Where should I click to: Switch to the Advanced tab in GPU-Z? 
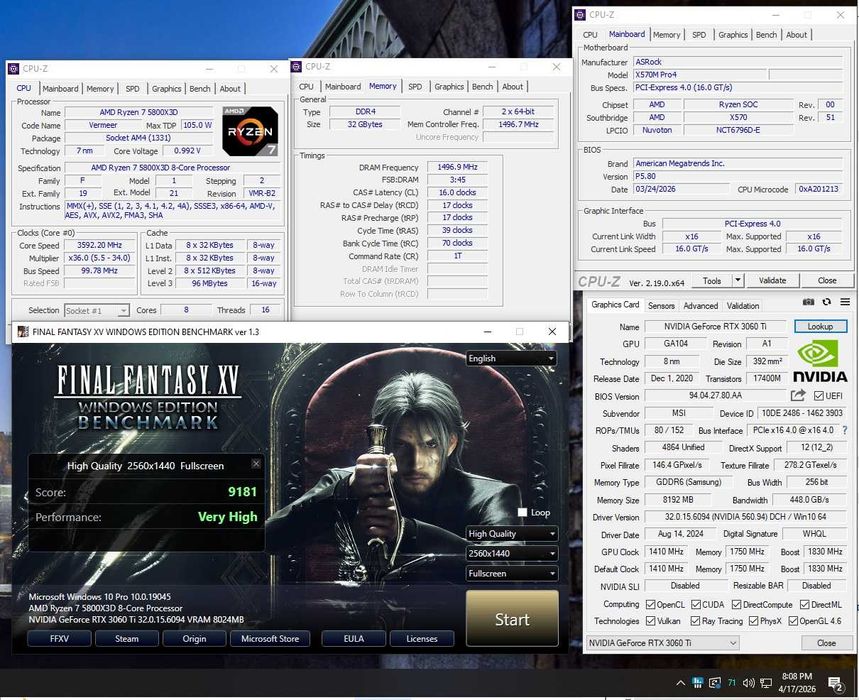point(700,306)
